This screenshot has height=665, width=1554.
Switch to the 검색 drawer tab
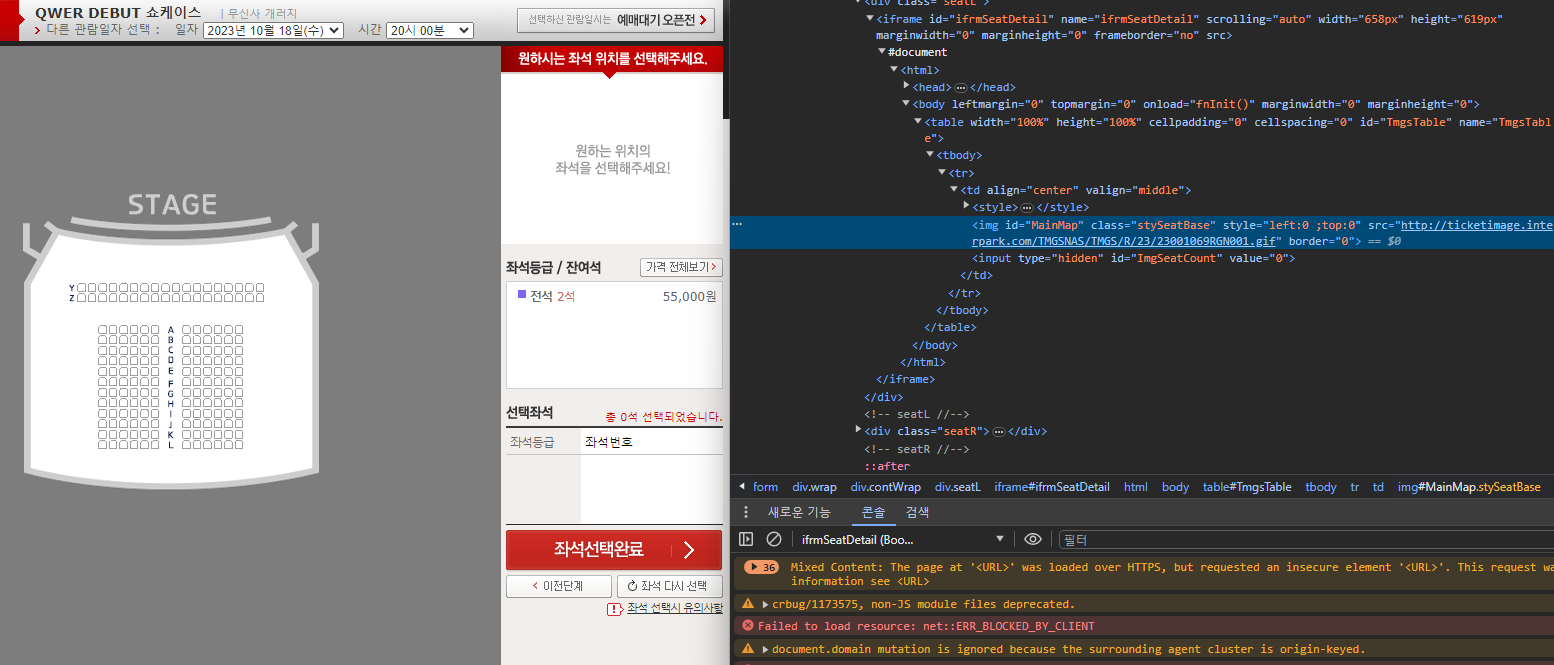[917, 512]
